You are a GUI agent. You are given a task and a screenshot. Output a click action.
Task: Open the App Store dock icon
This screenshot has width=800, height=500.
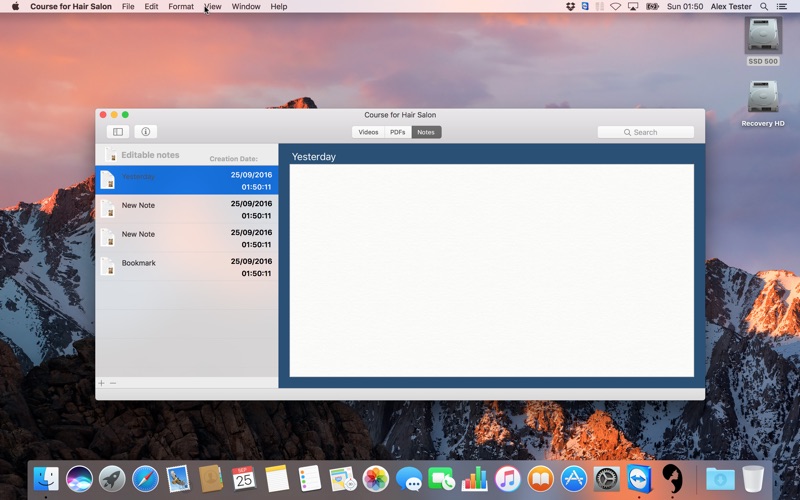point(573,479)
